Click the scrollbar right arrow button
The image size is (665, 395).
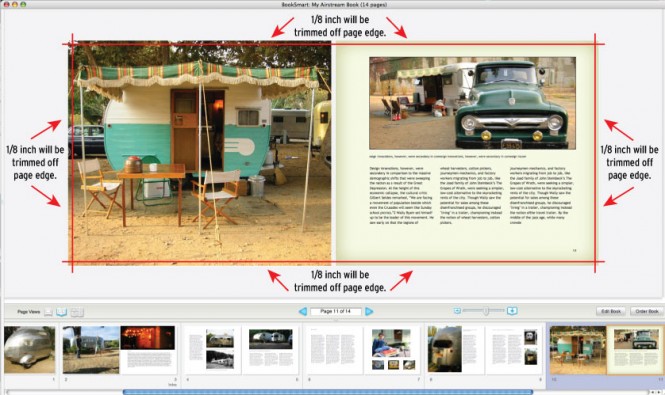click(x=660, y=392)
